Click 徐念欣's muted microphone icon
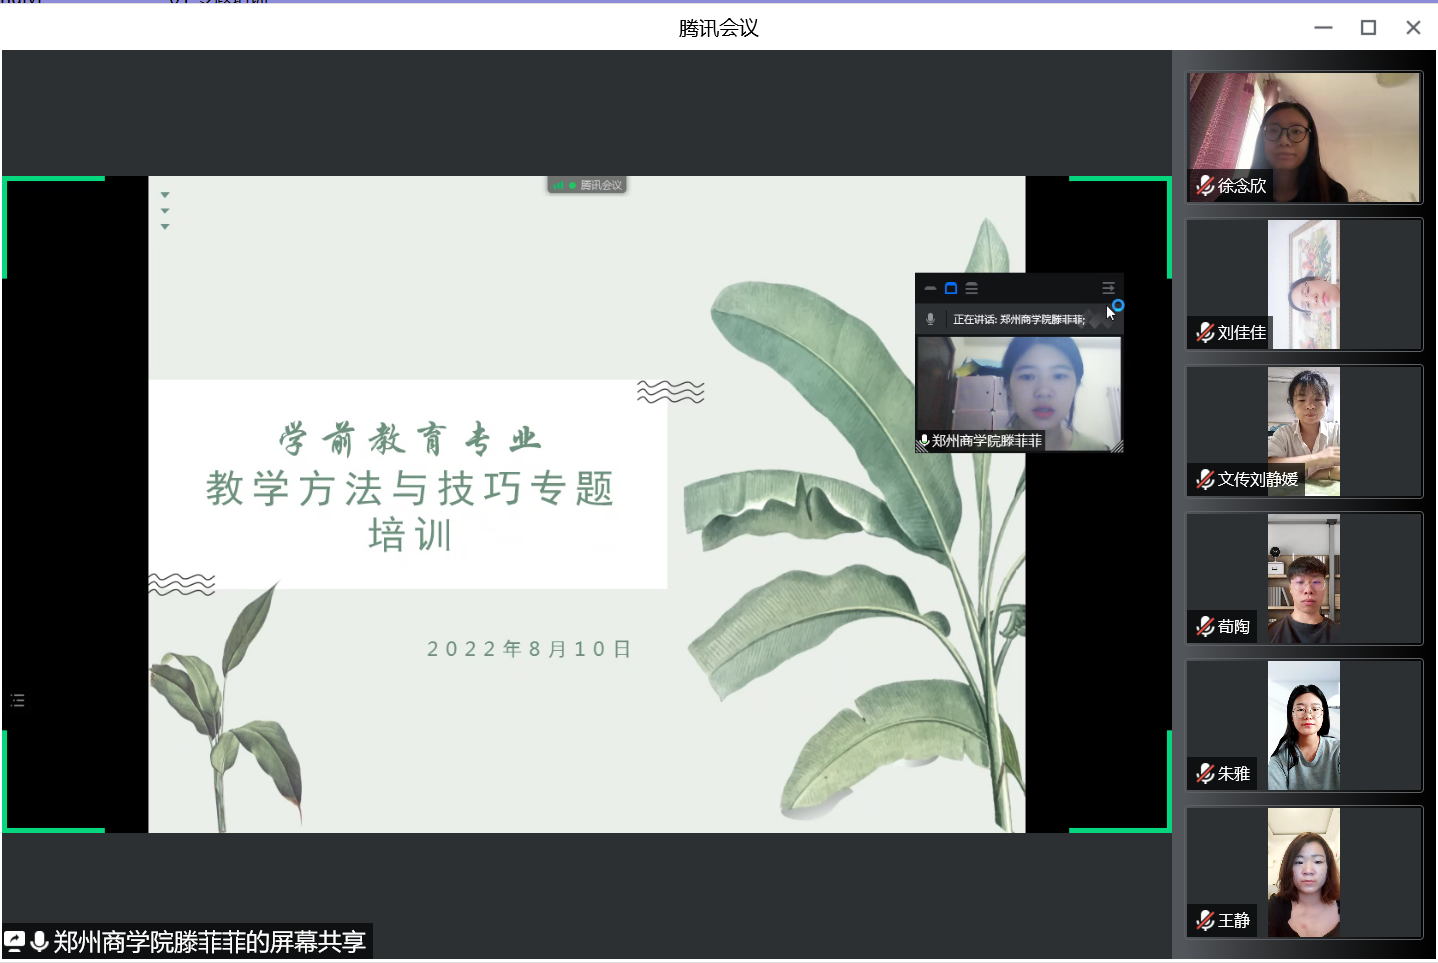The height and width of the screenshot is (963, 1438). (x=1205, y=185)
